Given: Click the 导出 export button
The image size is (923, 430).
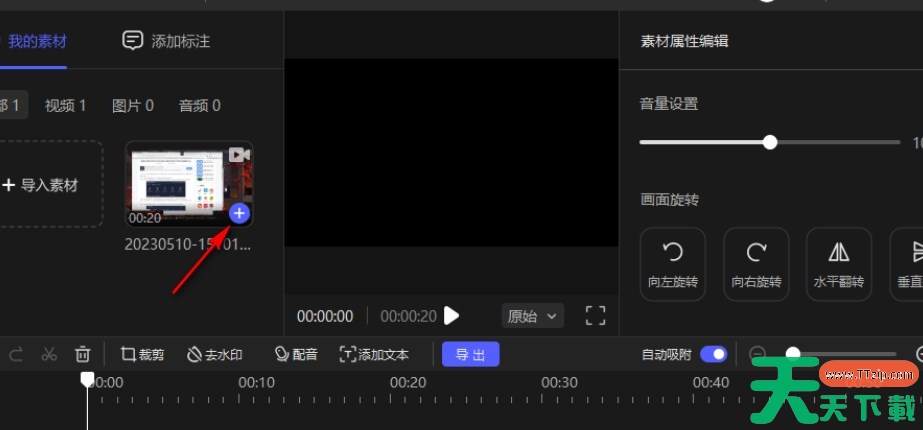Looking at the screenshot, I should point(470,354).
